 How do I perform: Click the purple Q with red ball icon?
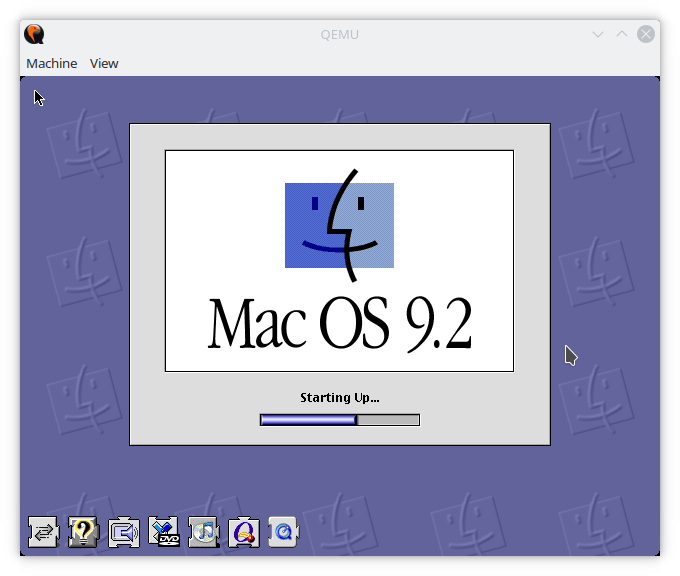[x=244, y=532]
